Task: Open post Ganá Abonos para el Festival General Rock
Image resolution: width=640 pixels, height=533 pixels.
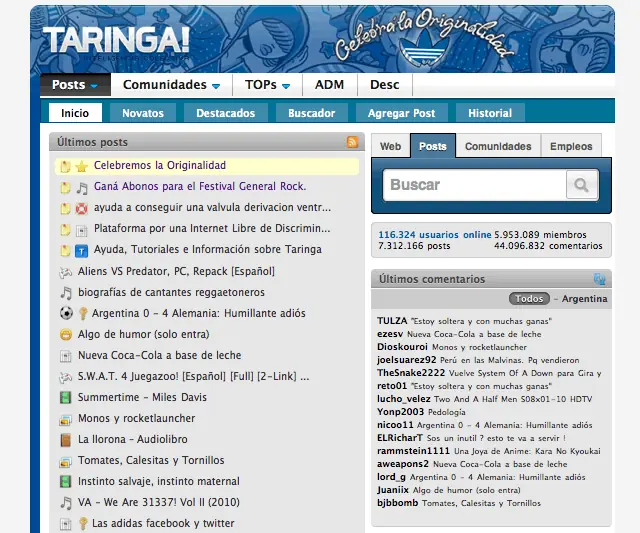Action: (x=200, y=187)
